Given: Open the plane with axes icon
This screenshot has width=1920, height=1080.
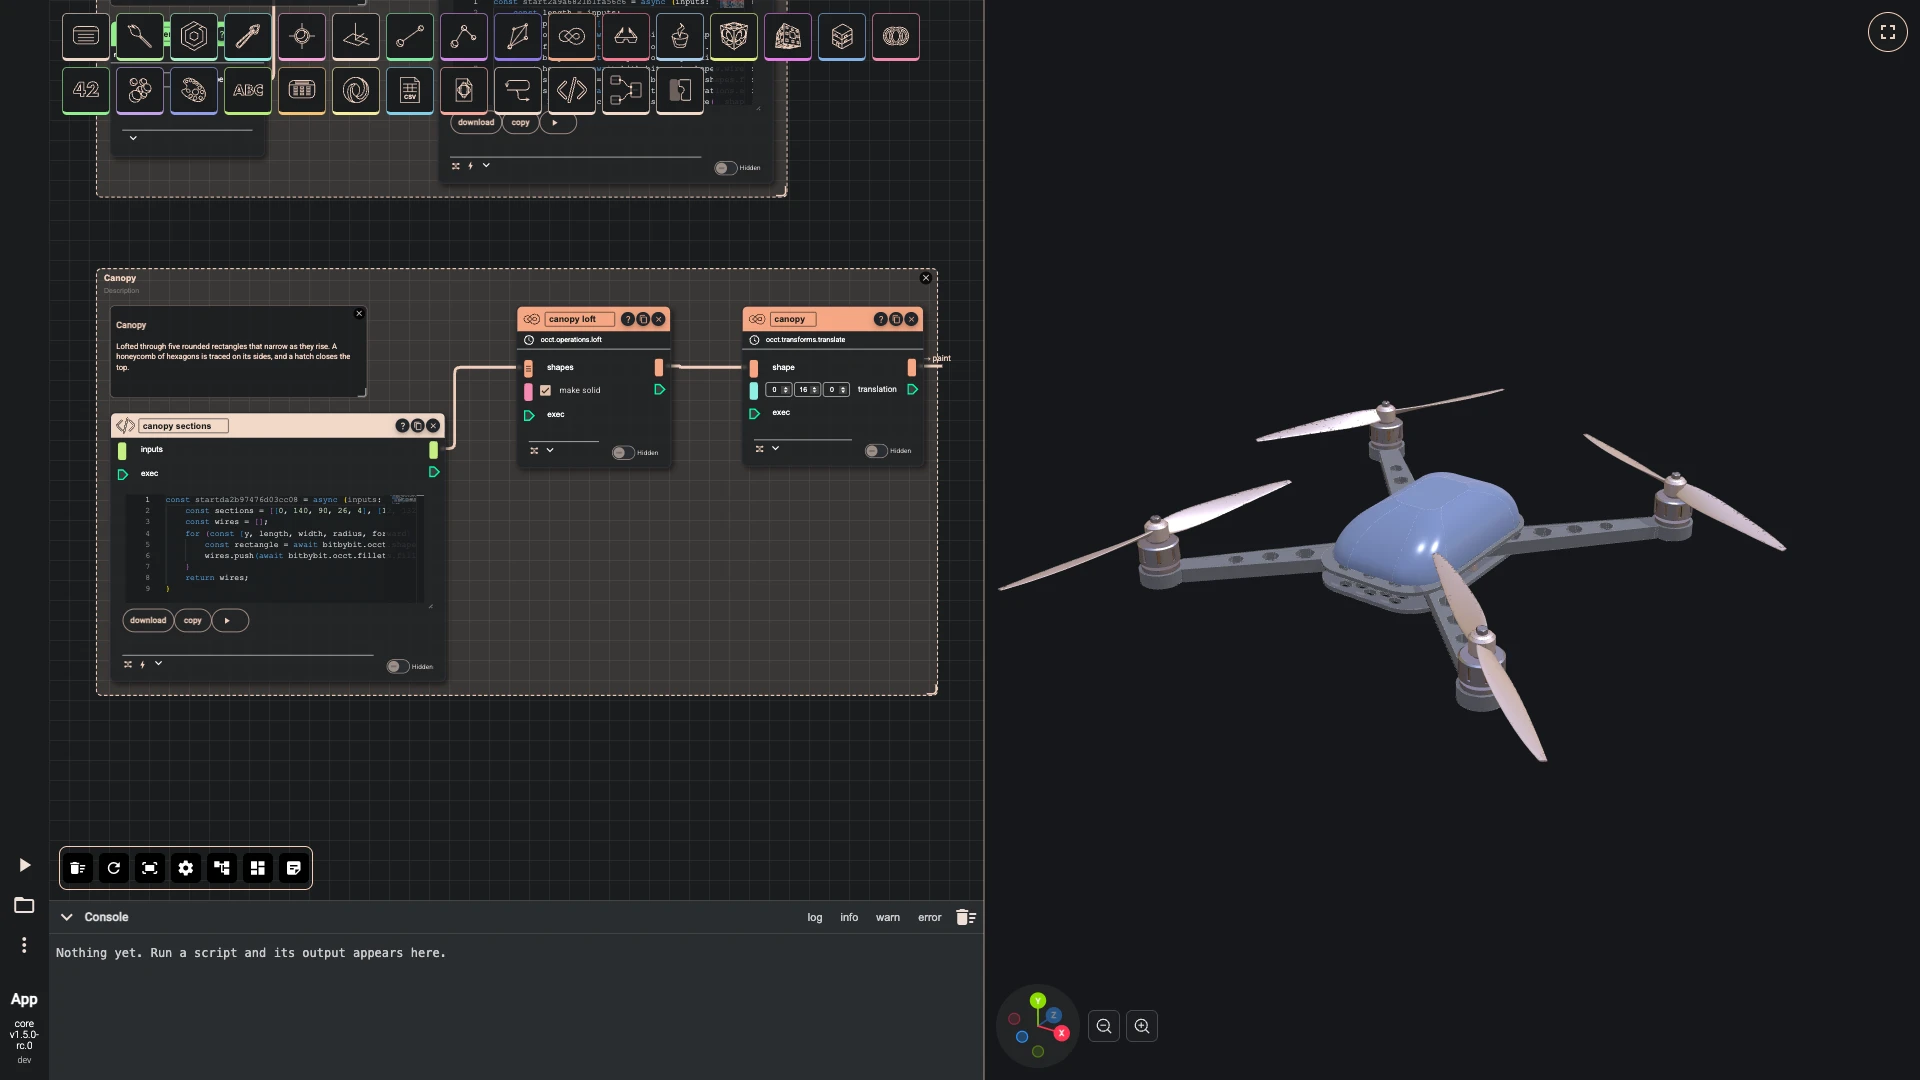Looking at the screenshot, I should click(356, 37).
